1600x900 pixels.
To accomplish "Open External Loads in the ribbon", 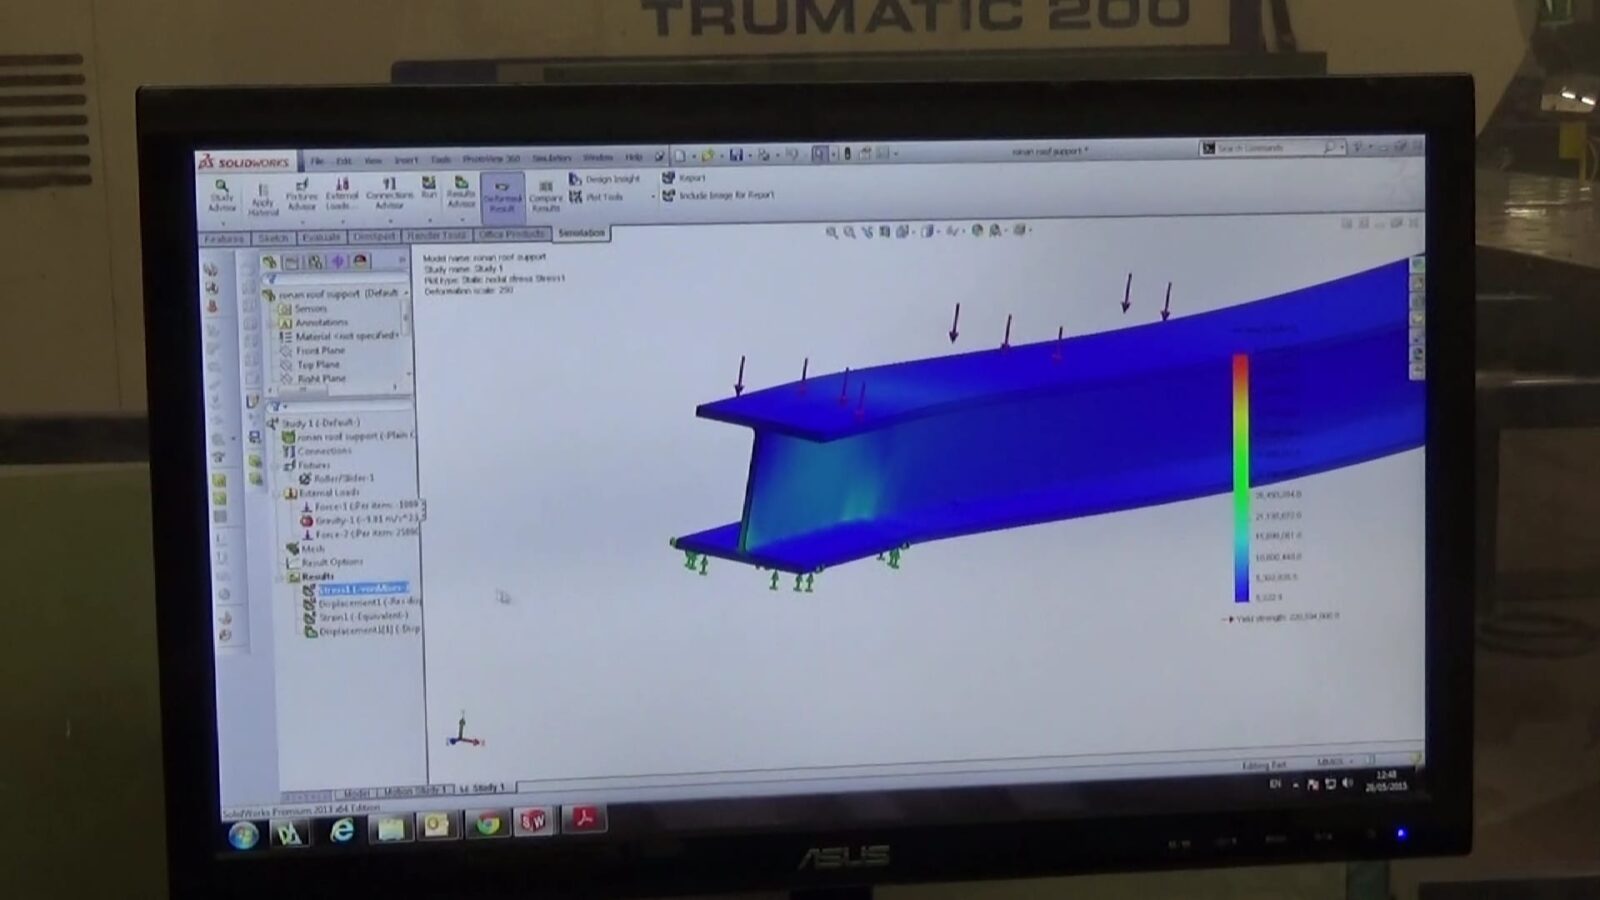I will 341,193.
